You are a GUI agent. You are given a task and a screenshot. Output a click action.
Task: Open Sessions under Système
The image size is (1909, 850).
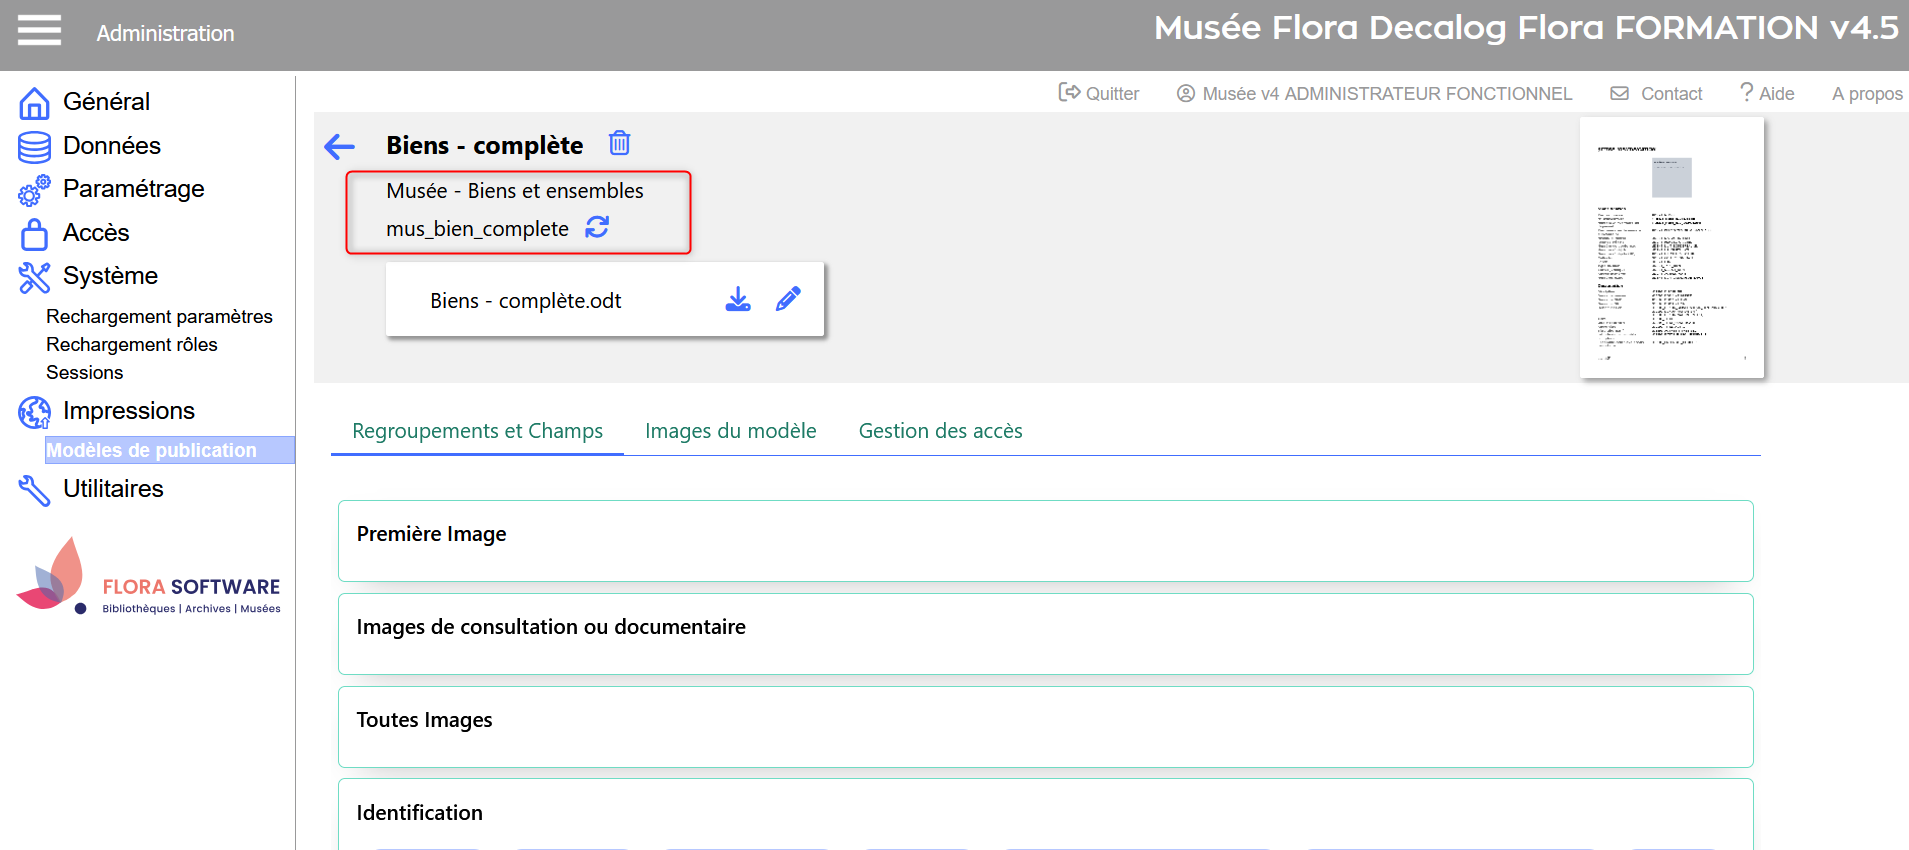(85, 373)
